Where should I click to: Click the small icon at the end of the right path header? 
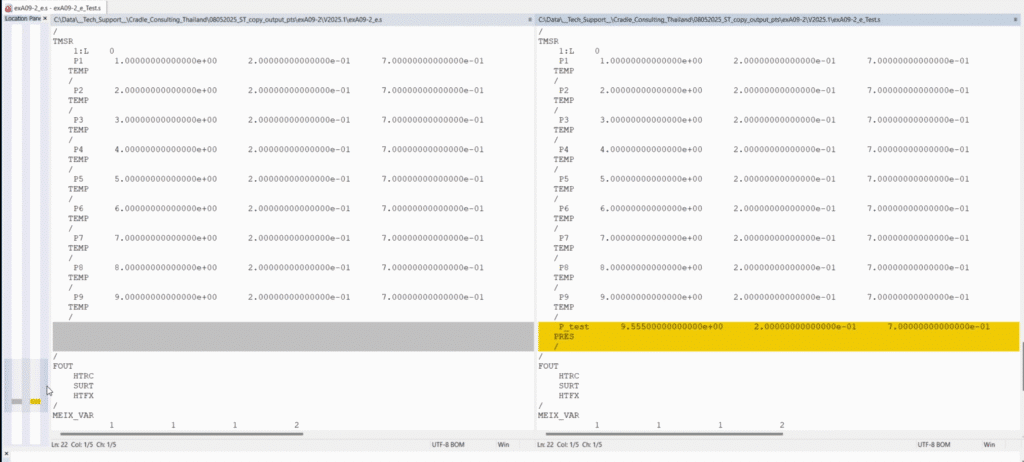(x=1015, y=20)
